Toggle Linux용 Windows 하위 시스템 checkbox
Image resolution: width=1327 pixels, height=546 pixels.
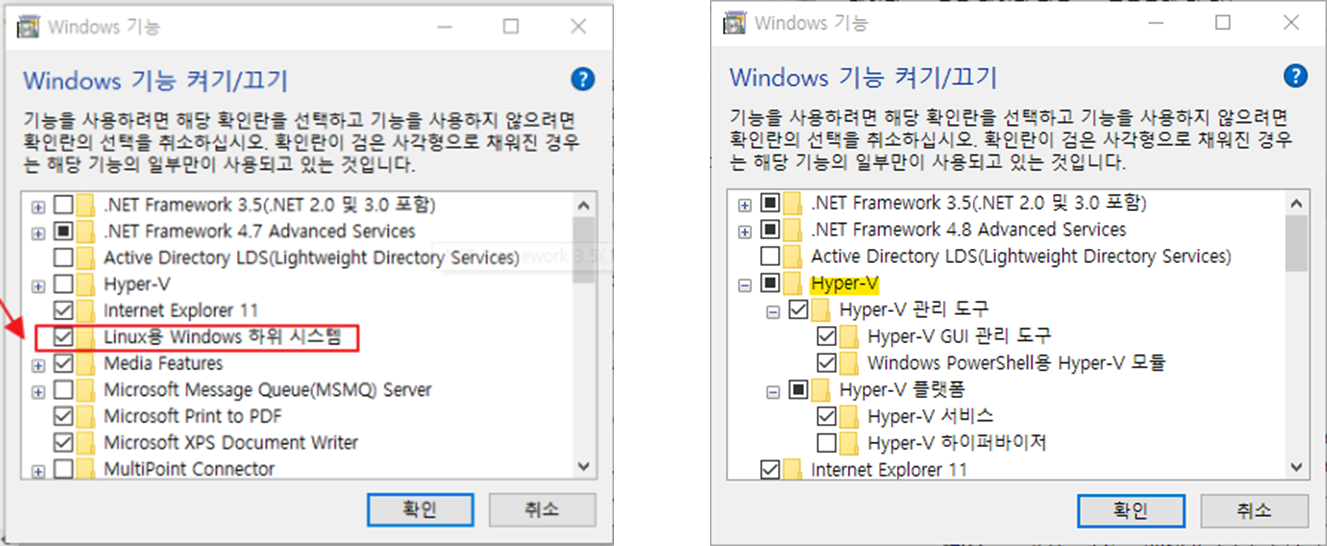pyautogui.click(x=63, y=337)
